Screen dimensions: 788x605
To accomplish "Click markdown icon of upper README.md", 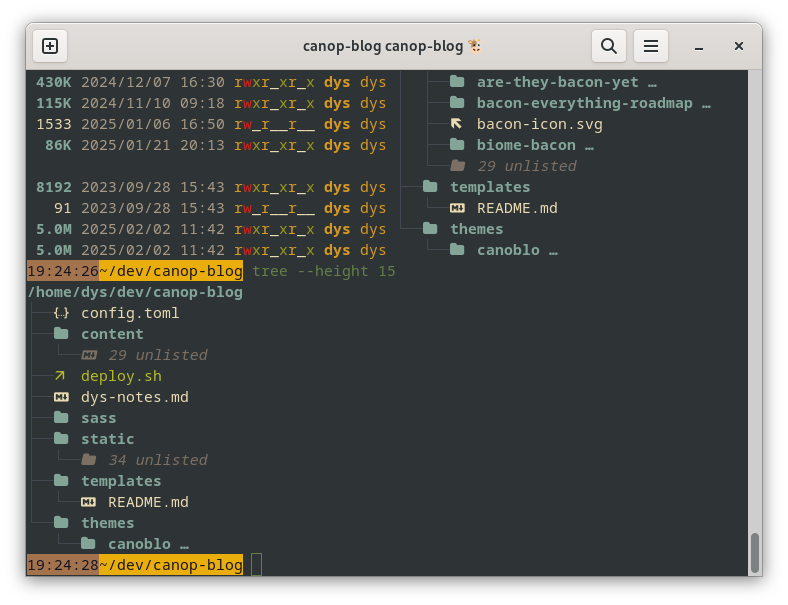I will coord(457,208).
